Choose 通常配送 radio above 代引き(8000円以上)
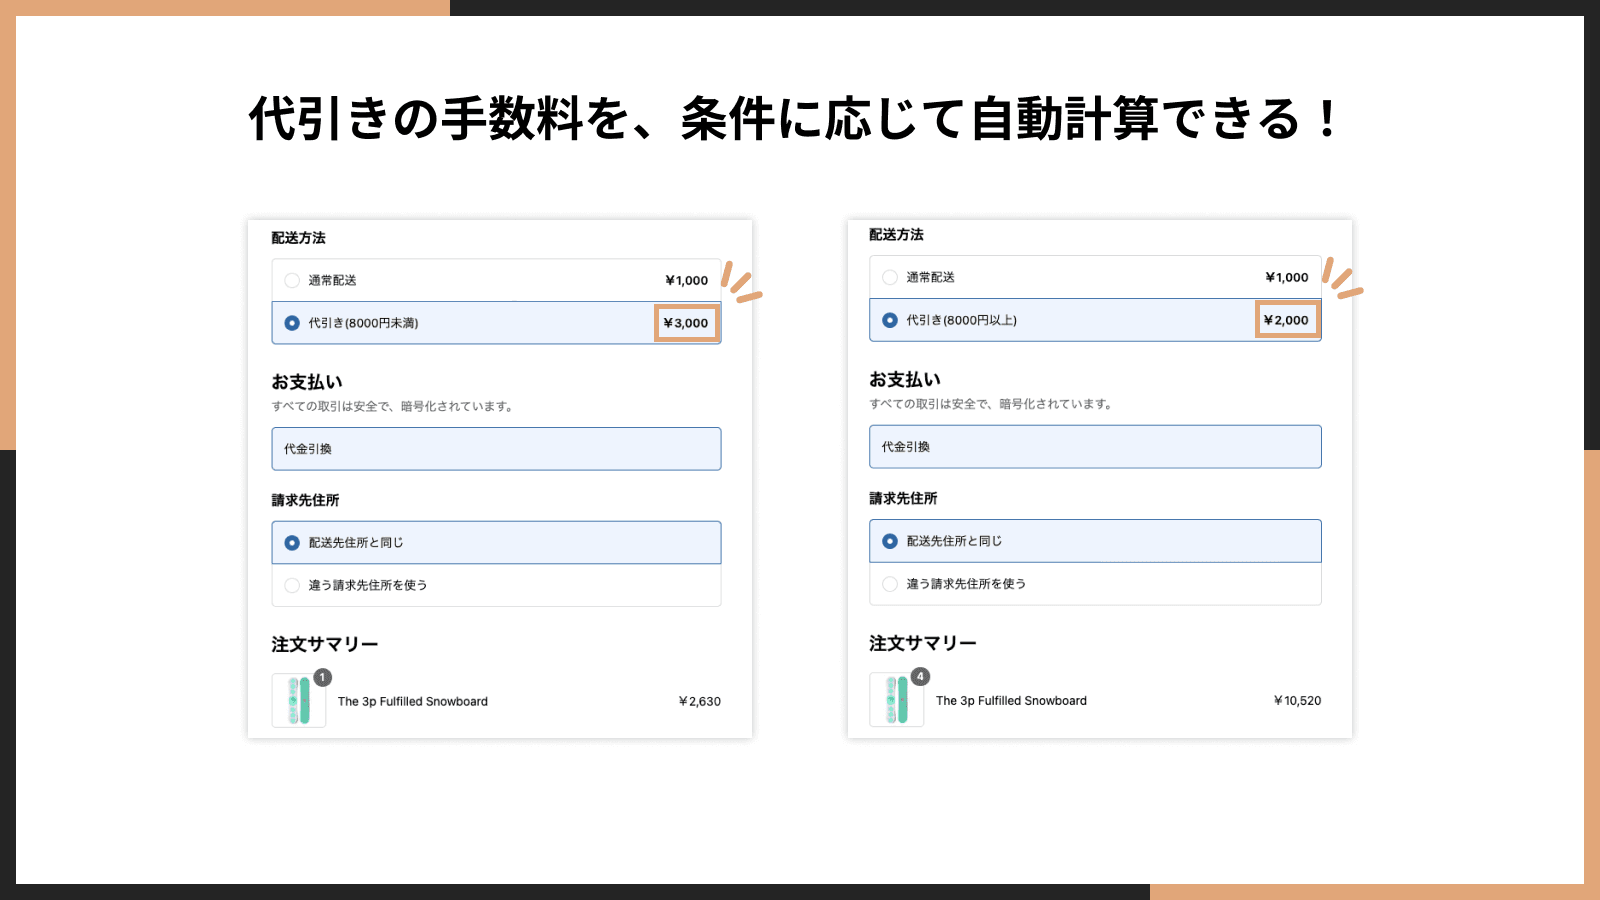Screen dimensions: 1600x900 click(x=890, y=277)
